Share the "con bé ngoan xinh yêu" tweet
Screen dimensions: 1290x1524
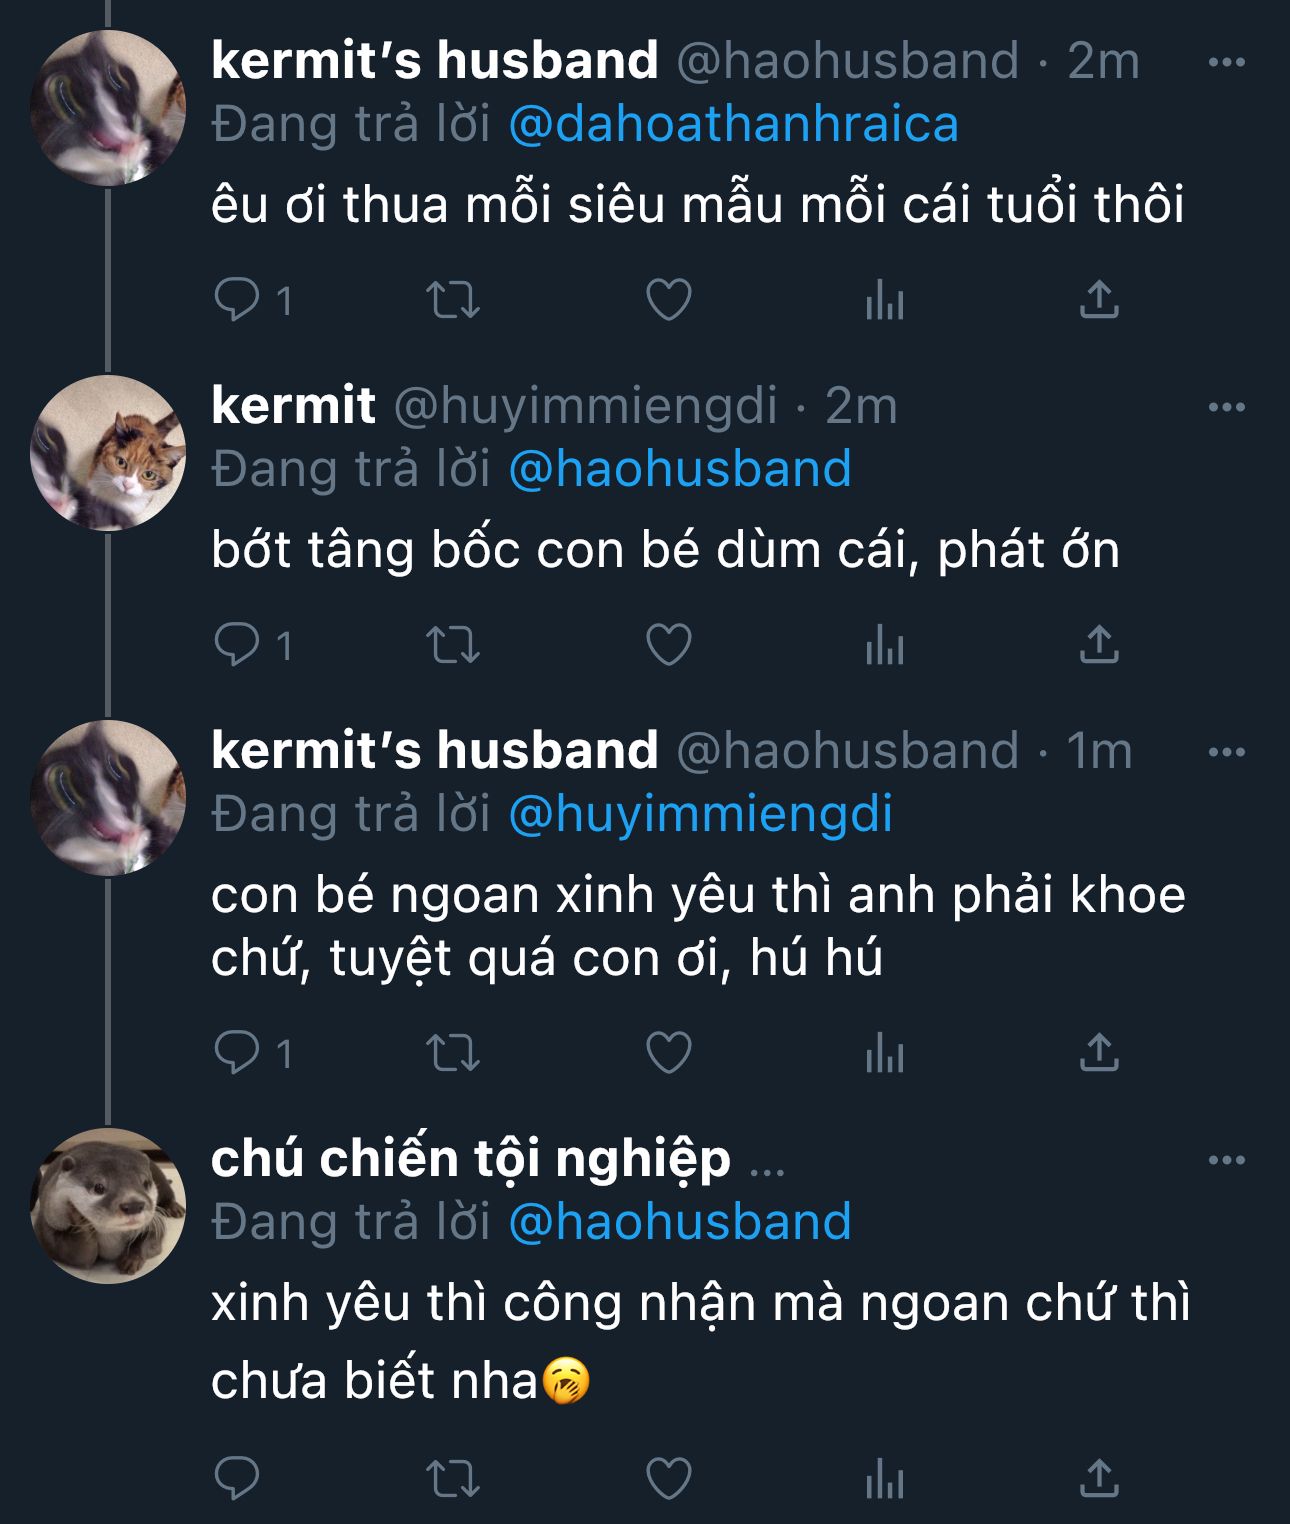click(1099, 1053)
